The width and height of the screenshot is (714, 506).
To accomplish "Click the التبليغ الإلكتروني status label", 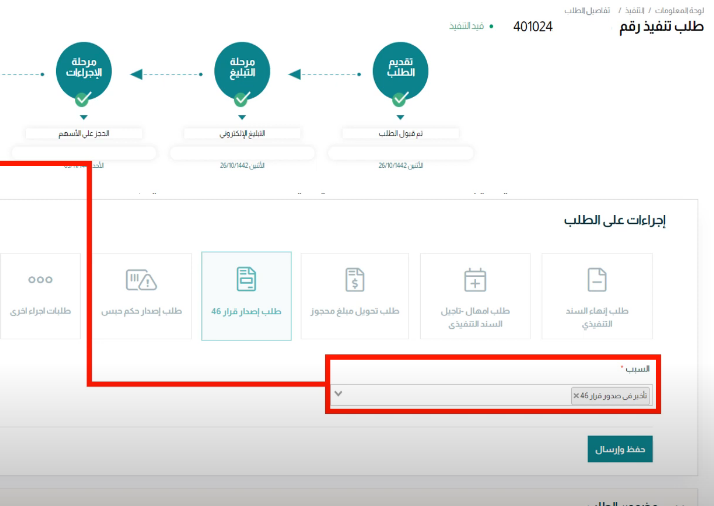I will tap(241, 133).
